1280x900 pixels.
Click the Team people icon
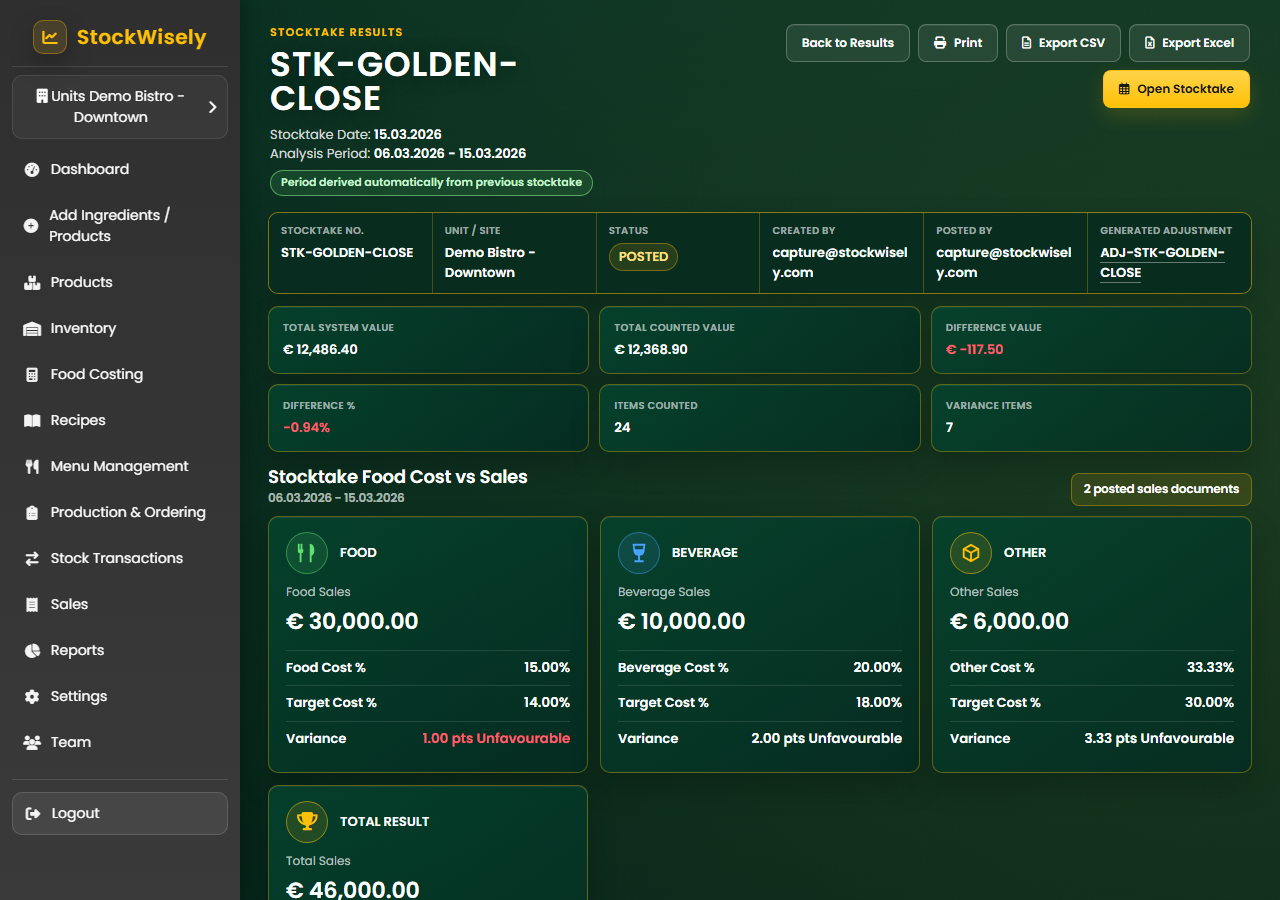(x=32, y=743)
